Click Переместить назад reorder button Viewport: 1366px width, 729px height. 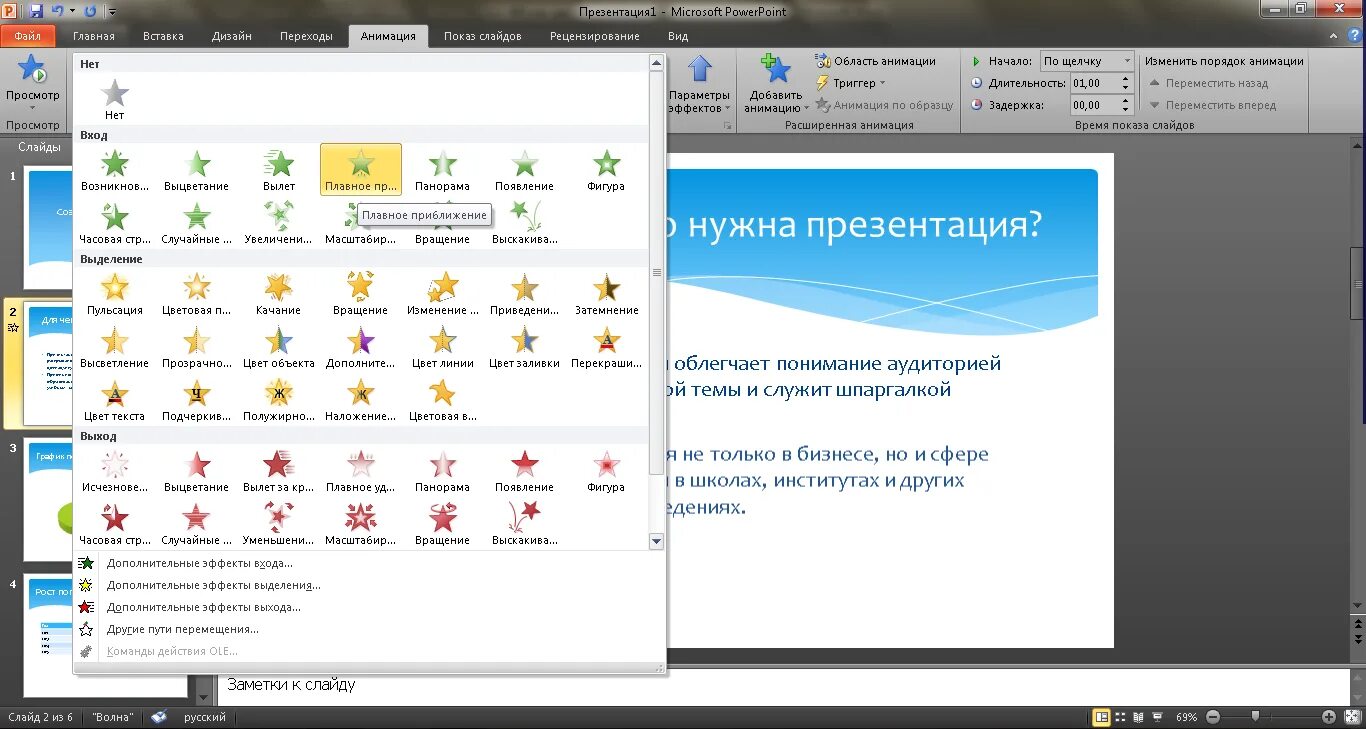[x=1208, y=83]
